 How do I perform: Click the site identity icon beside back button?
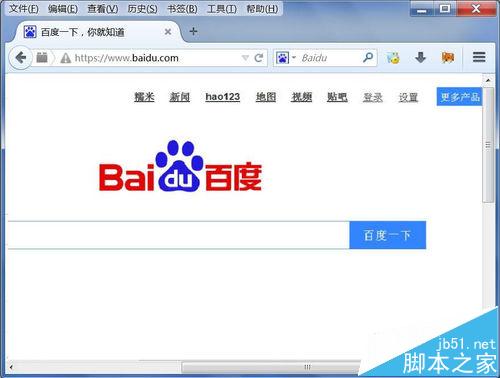pyautogui.click(x=42, y=58)
